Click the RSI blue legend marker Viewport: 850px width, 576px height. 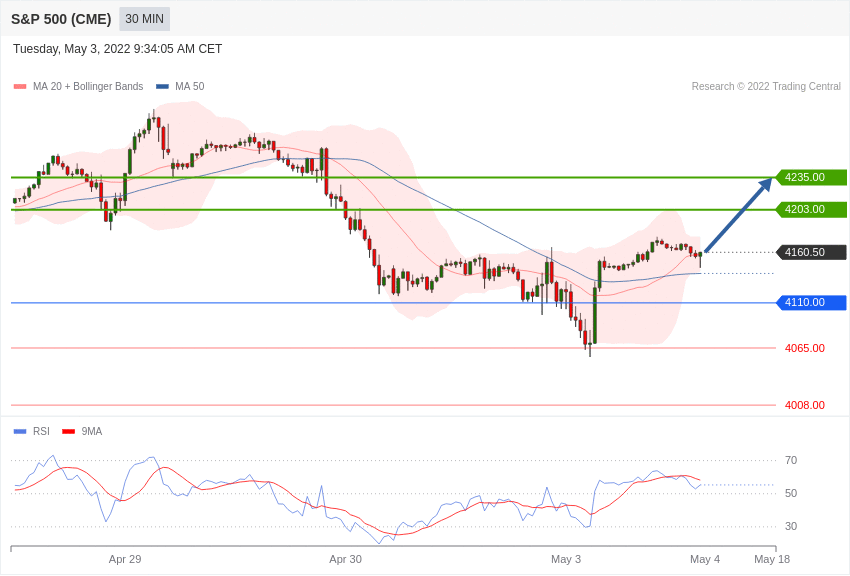[20, 432]
